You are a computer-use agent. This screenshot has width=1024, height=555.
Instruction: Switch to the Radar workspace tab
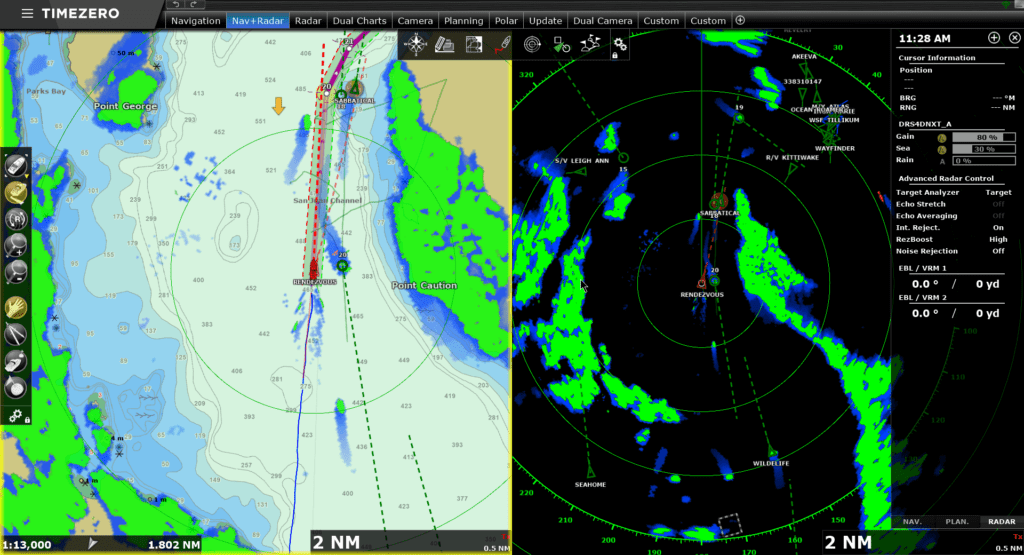pyautogui.click(x=308, y=21)
